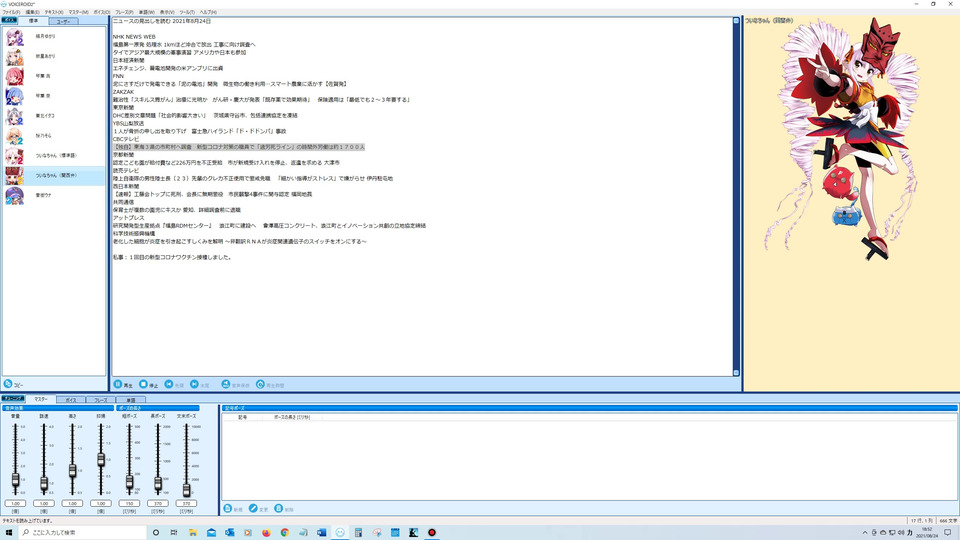Pick the 桜乃そら voice avatar
The height and width of the screenshot is (540, 960).
[x=15, y=136]
